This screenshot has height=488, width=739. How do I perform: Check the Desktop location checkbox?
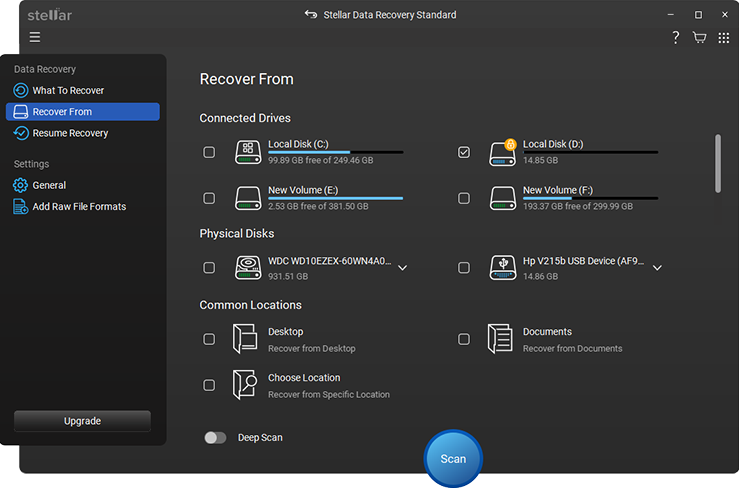click(x=209, y=339)
